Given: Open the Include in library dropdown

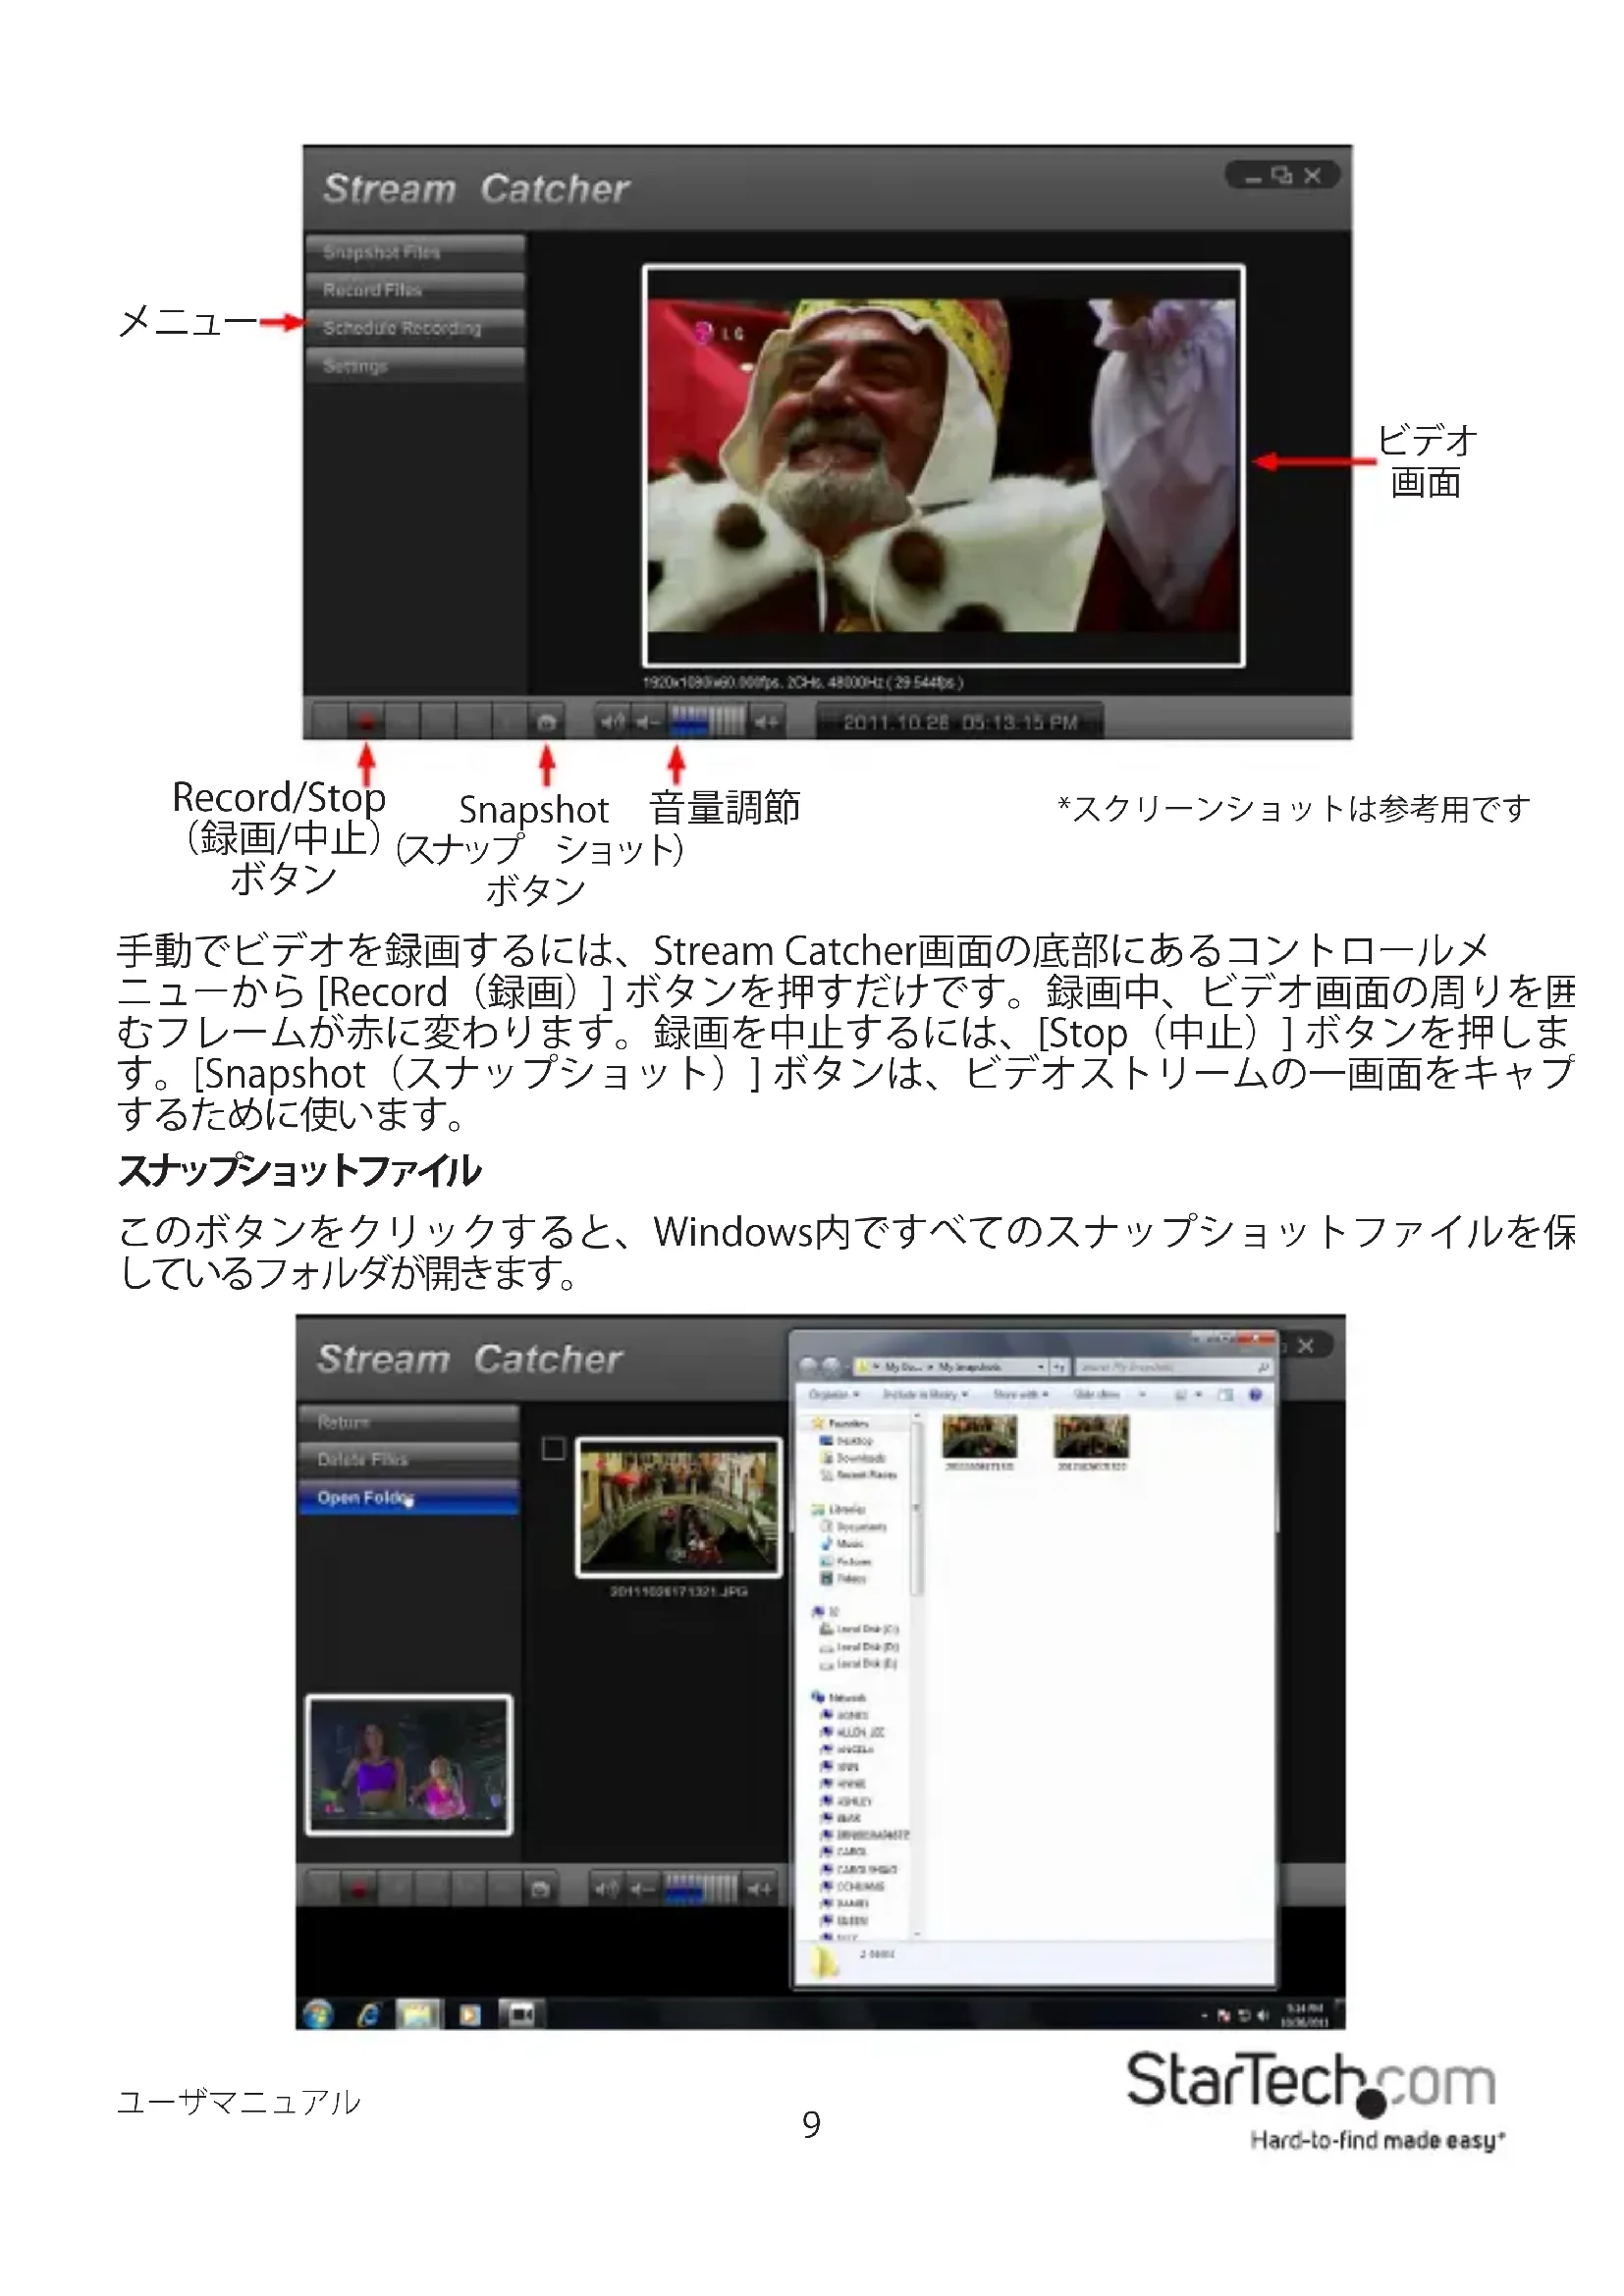Looking at the screenshot, I should [925, 1394].
